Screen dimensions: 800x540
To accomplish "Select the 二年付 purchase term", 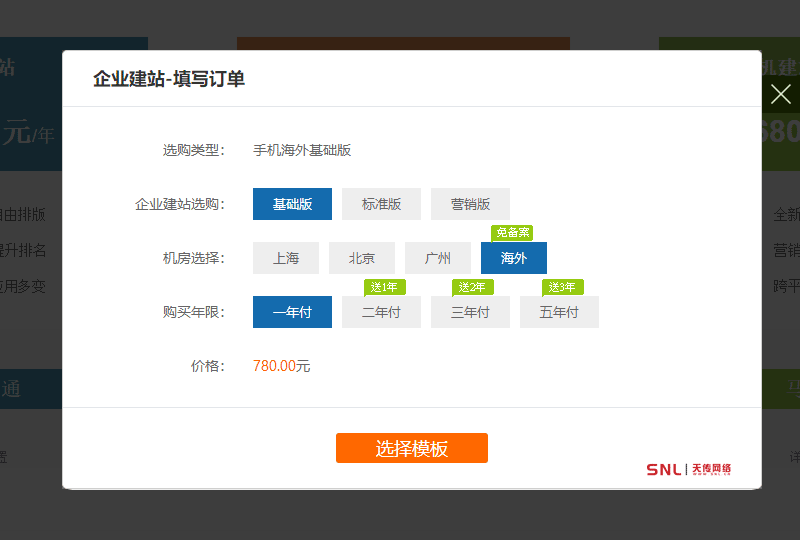I will [x=381, y=312].
